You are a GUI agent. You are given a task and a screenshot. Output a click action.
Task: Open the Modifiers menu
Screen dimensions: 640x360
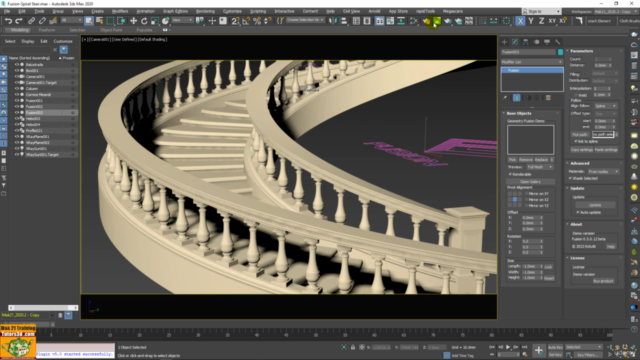pyautogui.click(x=120, y=11)
